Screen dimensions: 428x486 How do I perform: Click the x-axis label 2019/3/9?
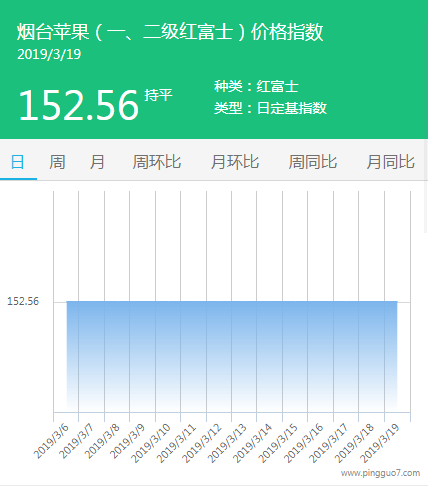pos(127,441)
